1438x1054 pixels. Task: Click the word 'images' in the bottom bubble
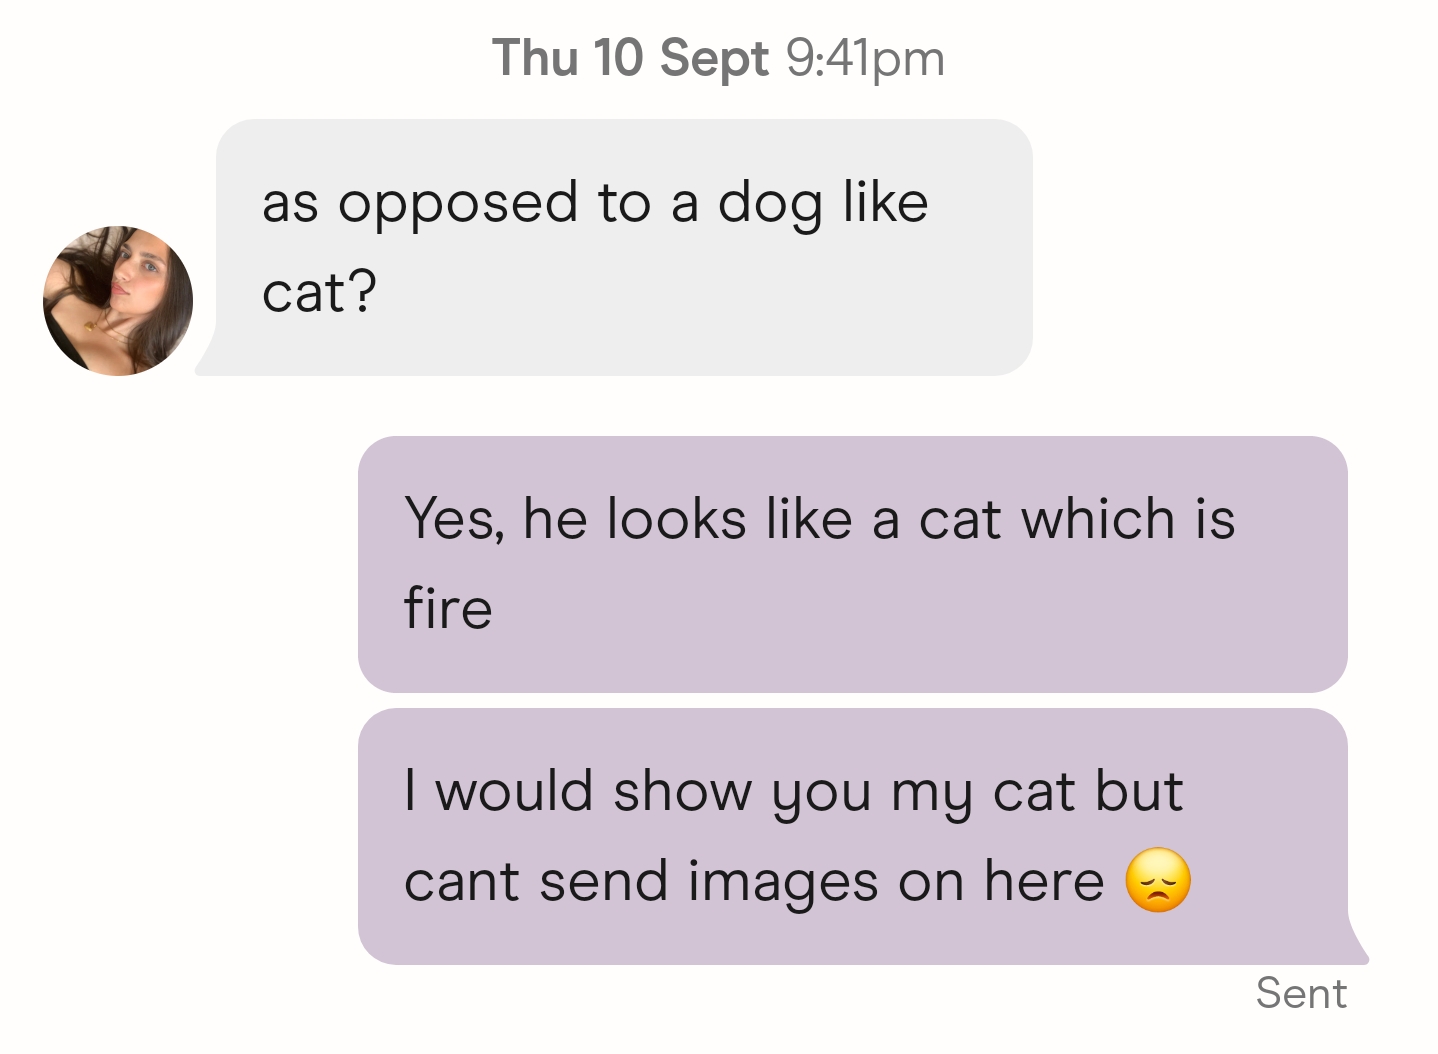point(783,884)
